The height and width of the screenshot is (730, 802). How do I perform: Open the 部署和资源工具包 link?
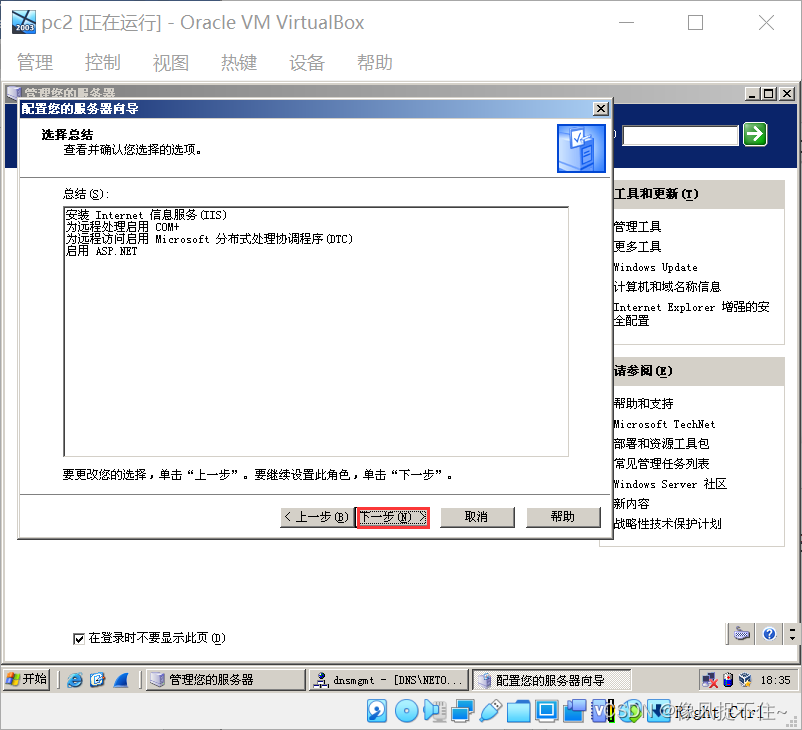[661, 444]
